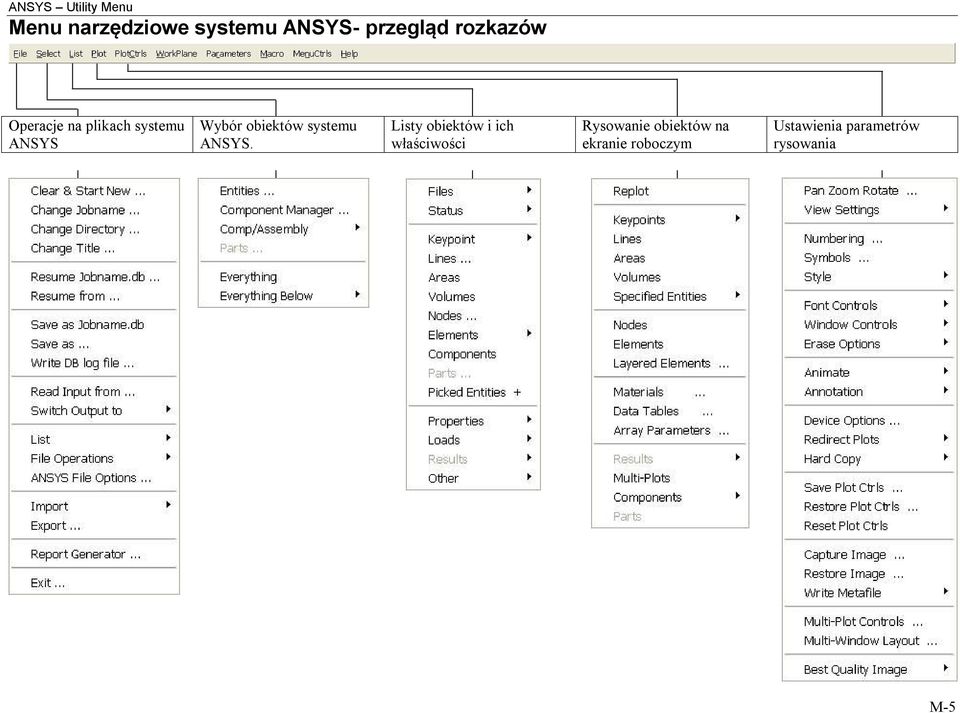
Task: Choose Numbering entry
Action: click(x=869, y=239)
